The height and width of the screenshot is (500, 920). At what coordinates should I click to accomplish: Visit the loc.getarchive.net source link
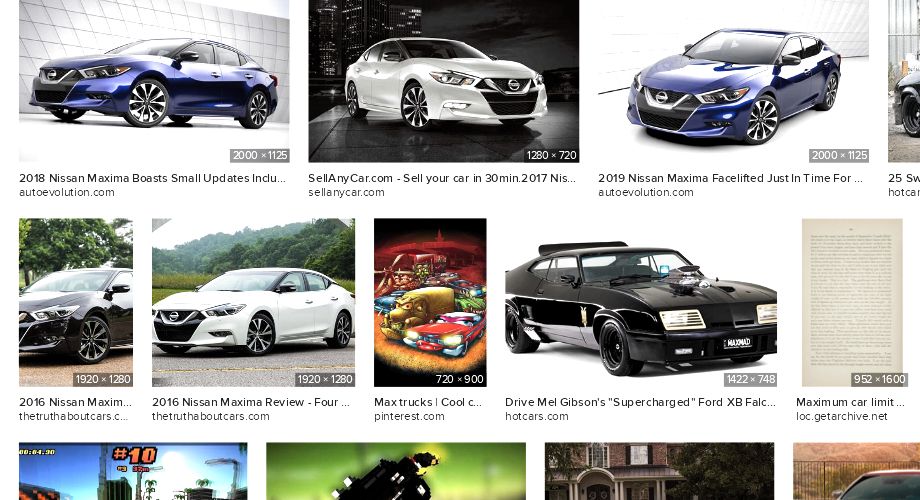click(841, 416)
